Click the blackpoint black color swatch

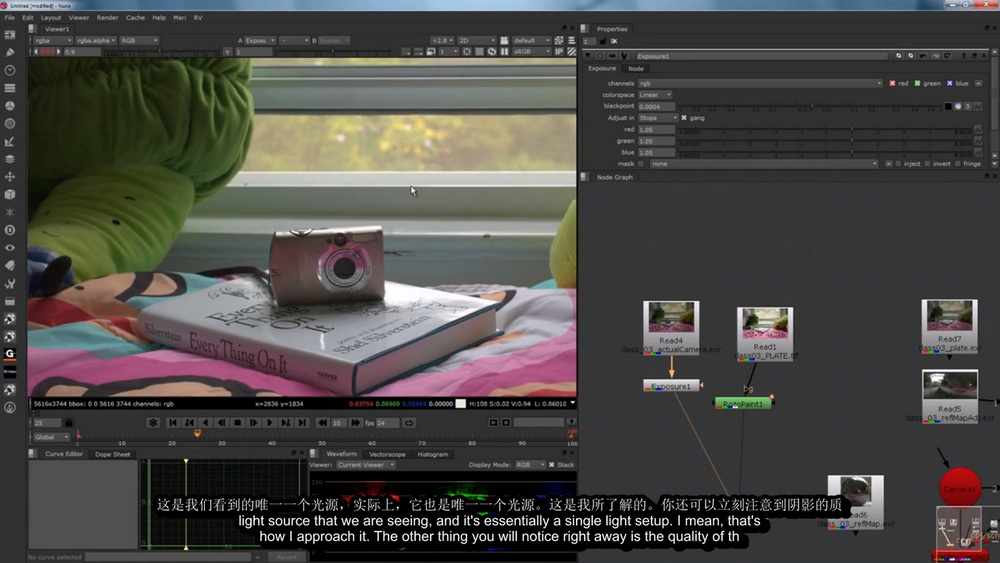pos(948,106)
